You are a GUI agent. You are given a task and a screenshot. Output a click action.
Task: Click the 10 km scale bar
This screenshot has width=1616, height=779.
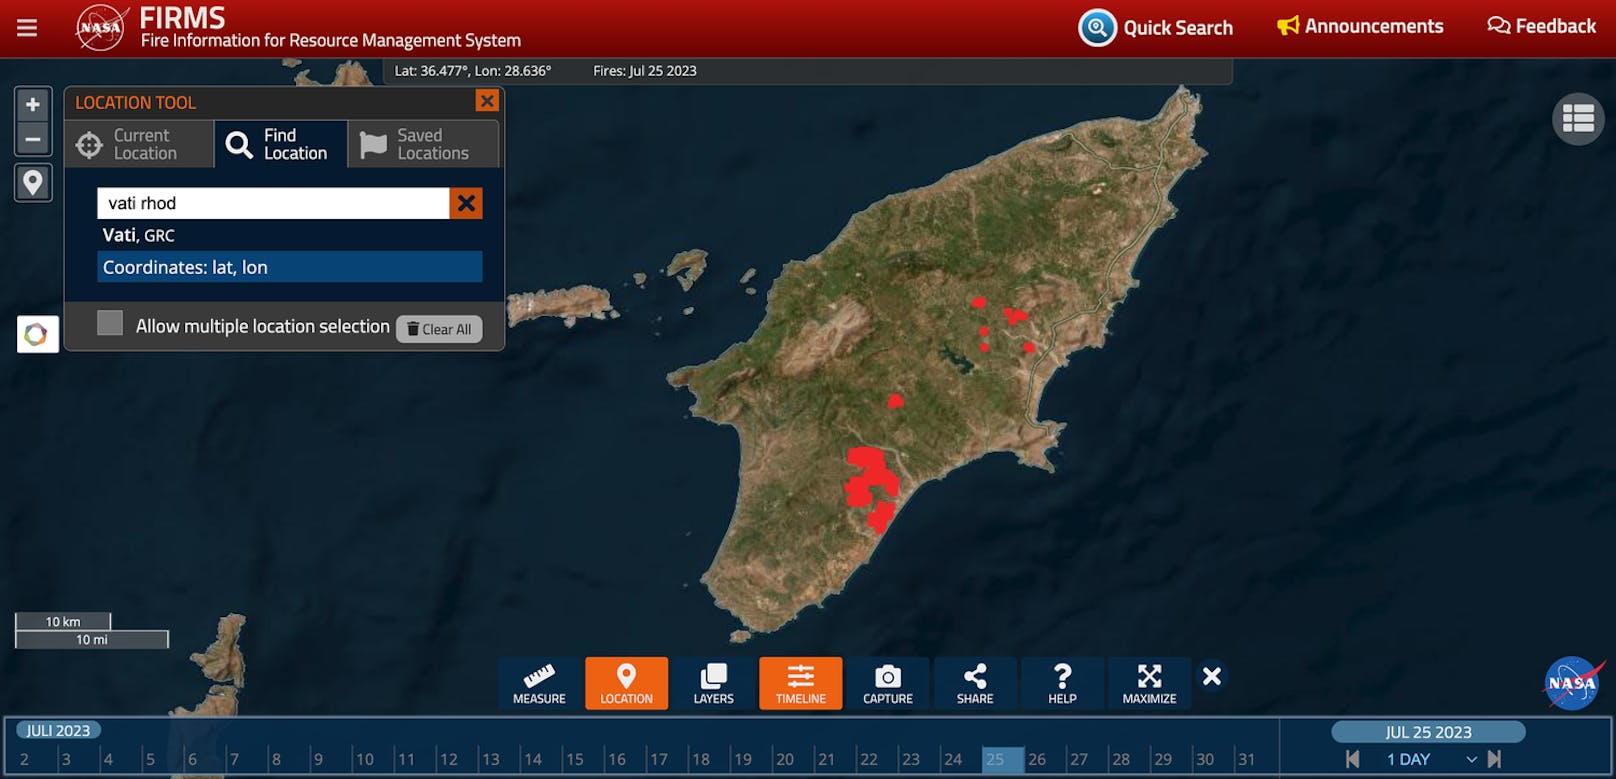tap(63, 621)
